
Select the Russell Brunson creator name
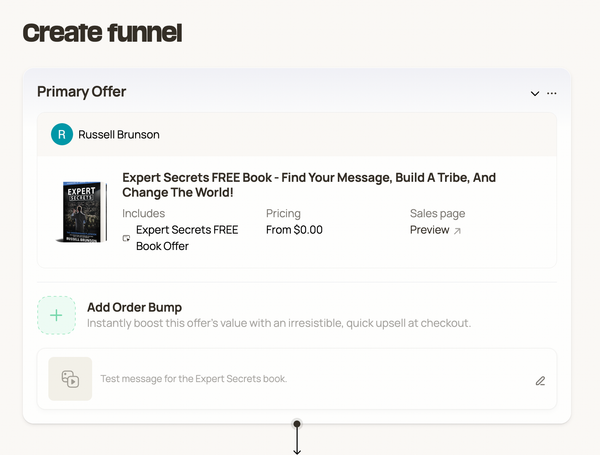(119, 135)
